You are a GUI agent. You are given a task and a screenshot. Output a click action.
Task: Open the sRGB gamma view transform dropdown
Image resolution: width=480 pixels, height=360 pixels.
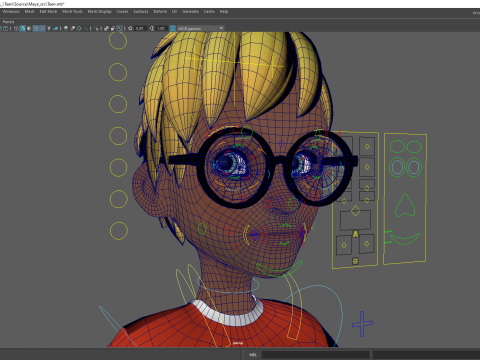click(x=200, y=28)
